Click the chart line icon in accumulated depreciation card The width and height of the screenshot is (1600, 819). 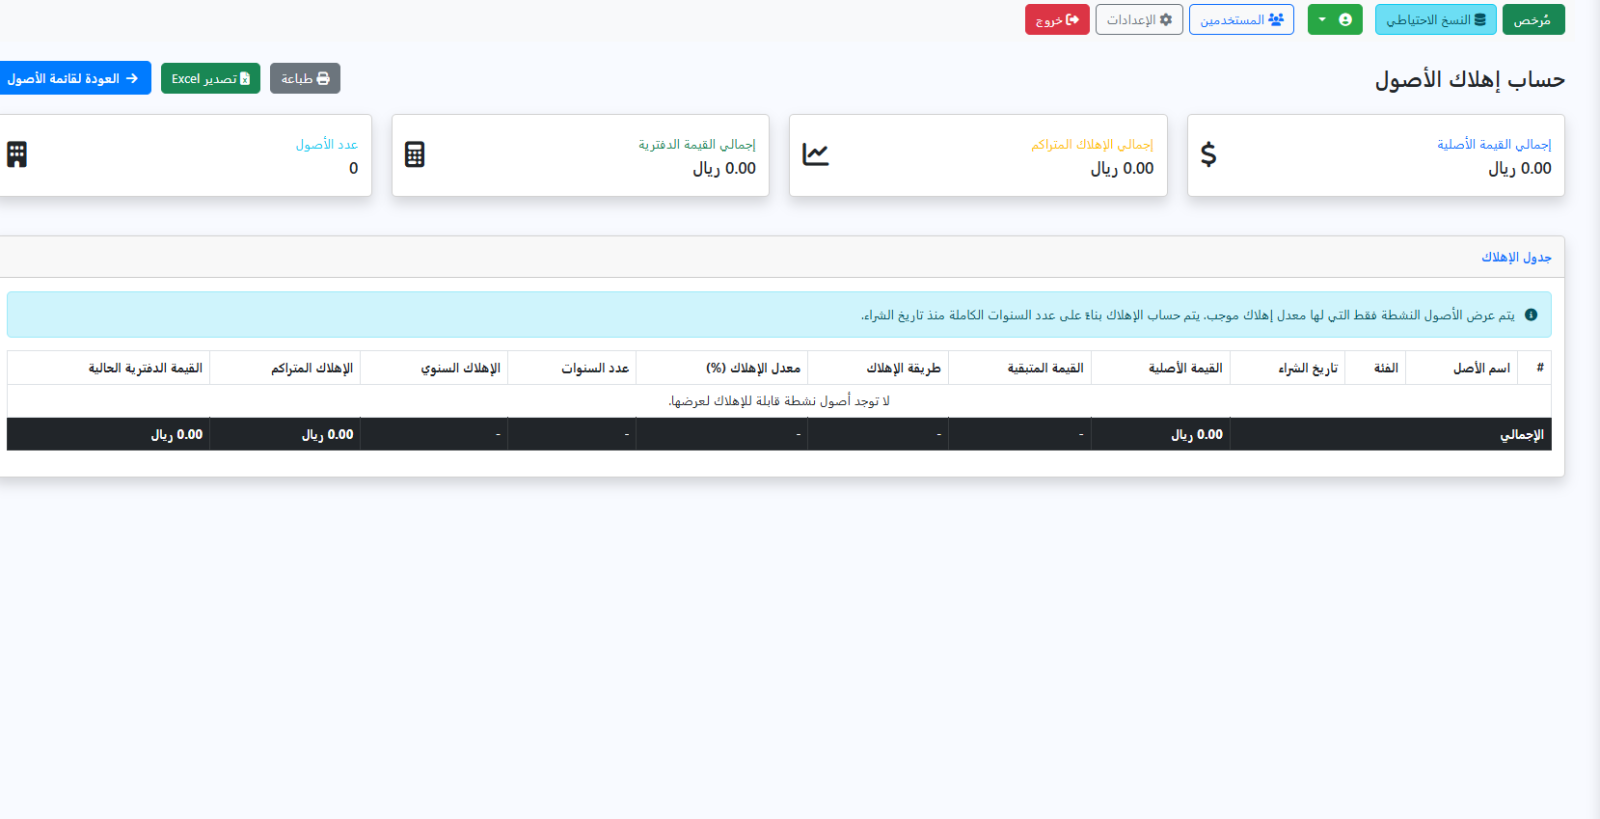[x=816, y=154]
